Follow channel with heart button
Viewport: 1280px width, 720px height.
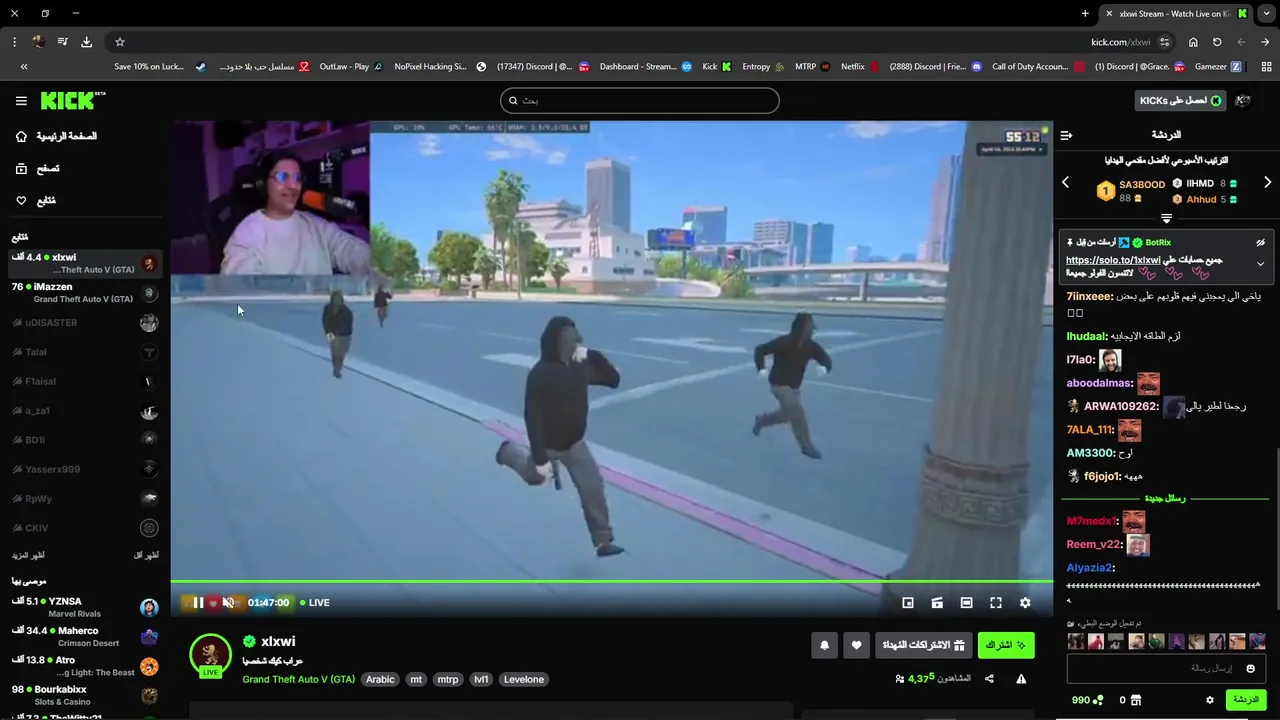pyautogui.click(x=856, y=645)
